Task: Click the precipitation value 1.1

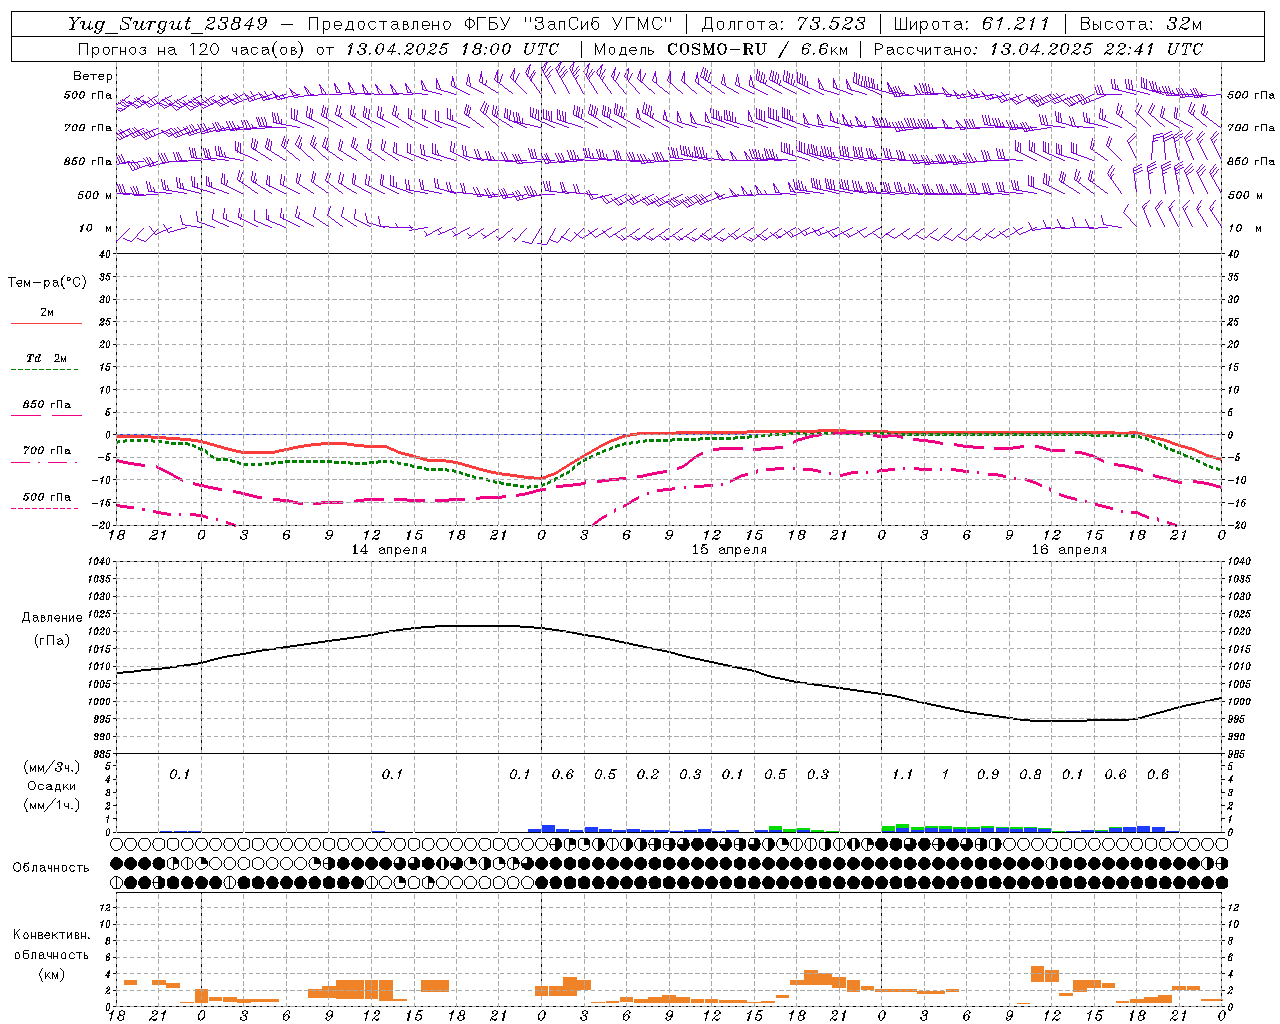Action: tap(902, 775)
